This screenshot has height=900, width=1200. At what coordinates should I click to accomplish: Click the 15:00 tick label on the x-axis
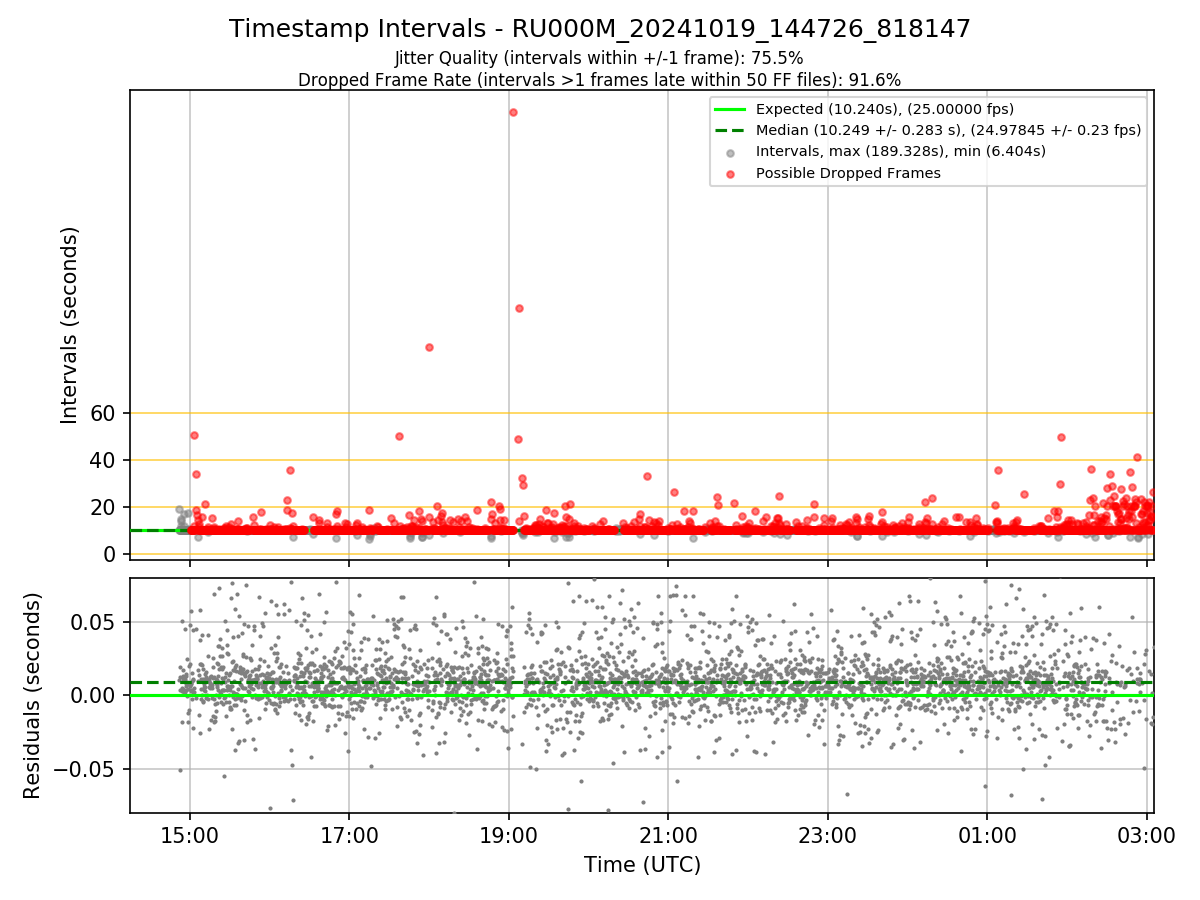tap(190, 835)
